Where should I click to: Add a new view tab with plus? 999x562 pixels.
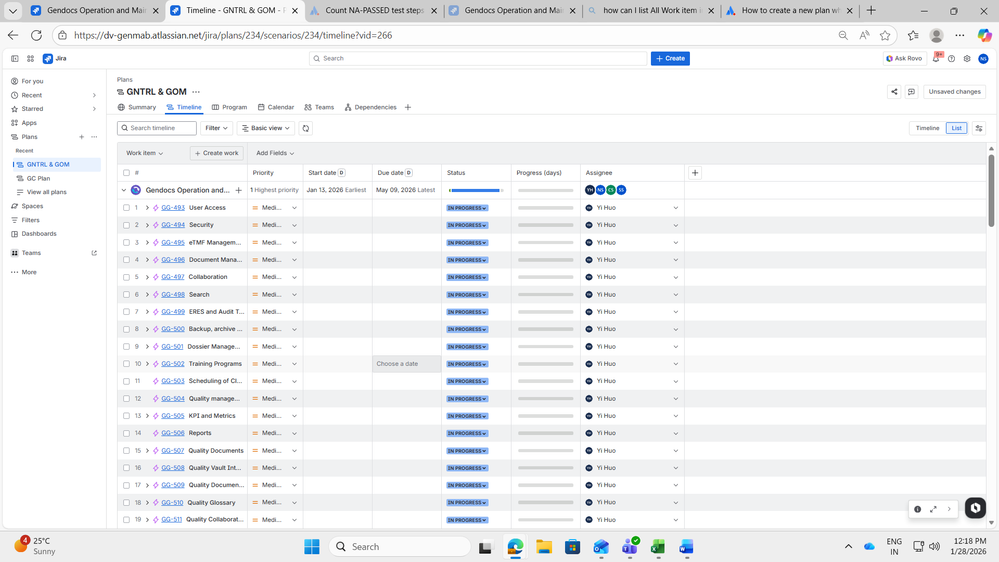click(408, 107)
